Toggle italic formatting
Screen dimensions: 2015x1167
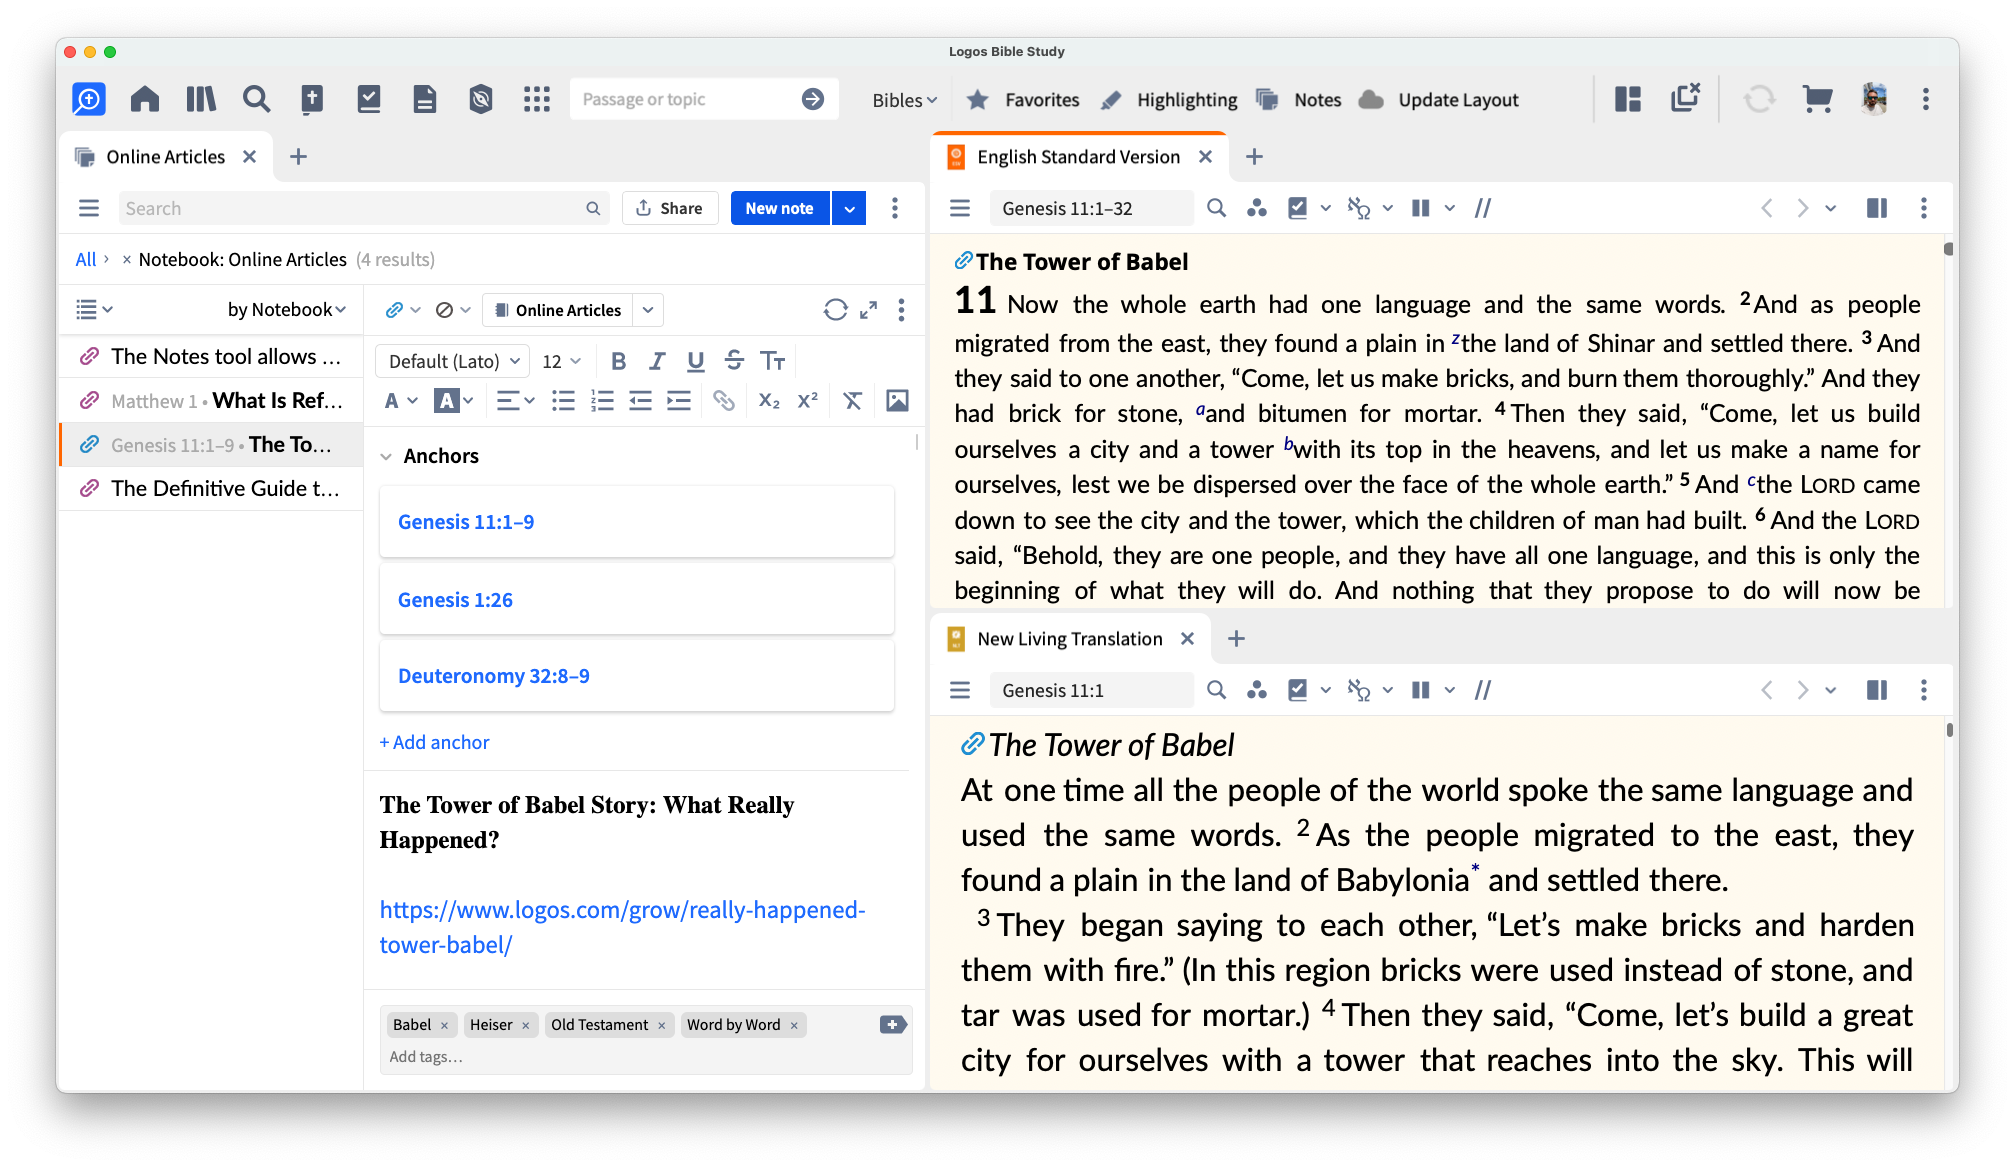pyautogui.click(x=657, y=361)
